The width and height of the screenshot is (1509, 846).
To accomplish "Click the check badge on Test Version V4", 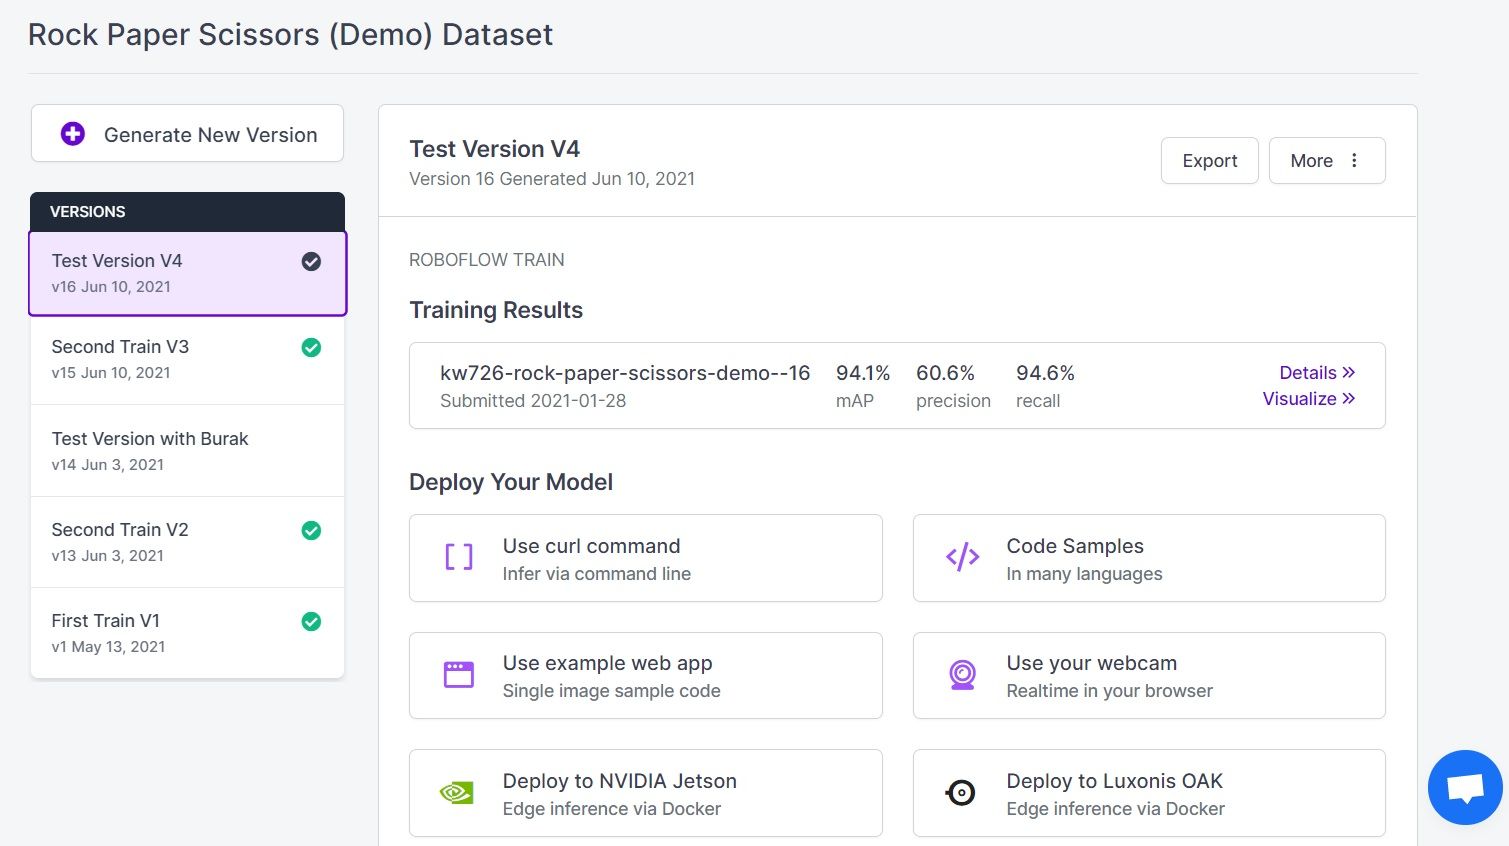I will 311,261.
